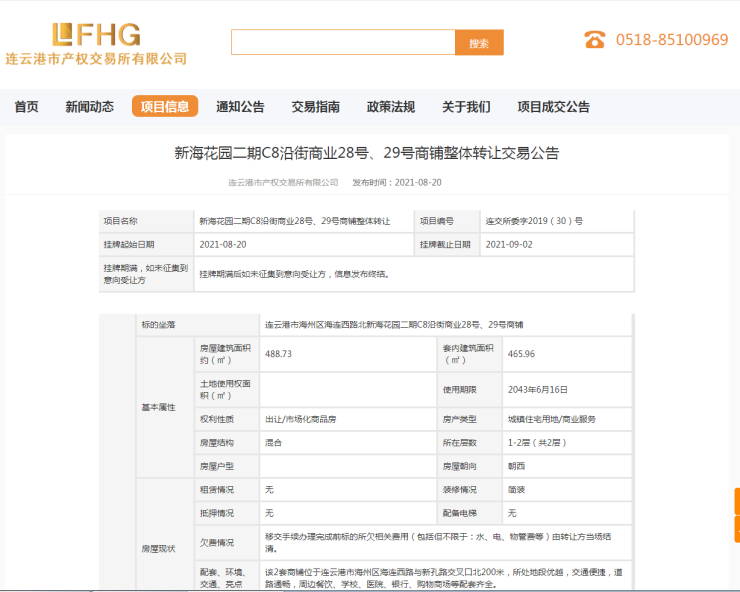Click the project number 连交所委字2019(30)号 cell
Viewport: 740px width, 592px height.
click(533, 220)
